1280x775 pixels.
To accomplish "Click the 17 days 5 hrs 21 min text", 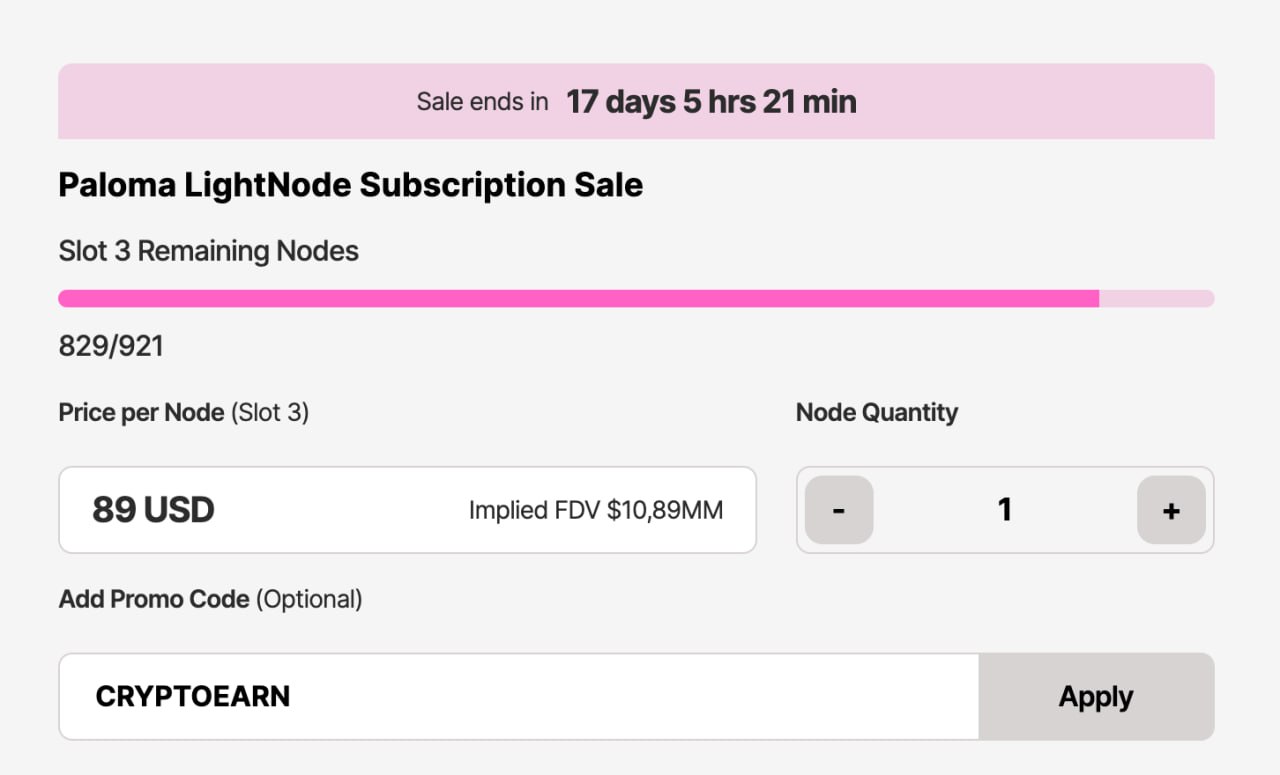I will tap(711, 101).
